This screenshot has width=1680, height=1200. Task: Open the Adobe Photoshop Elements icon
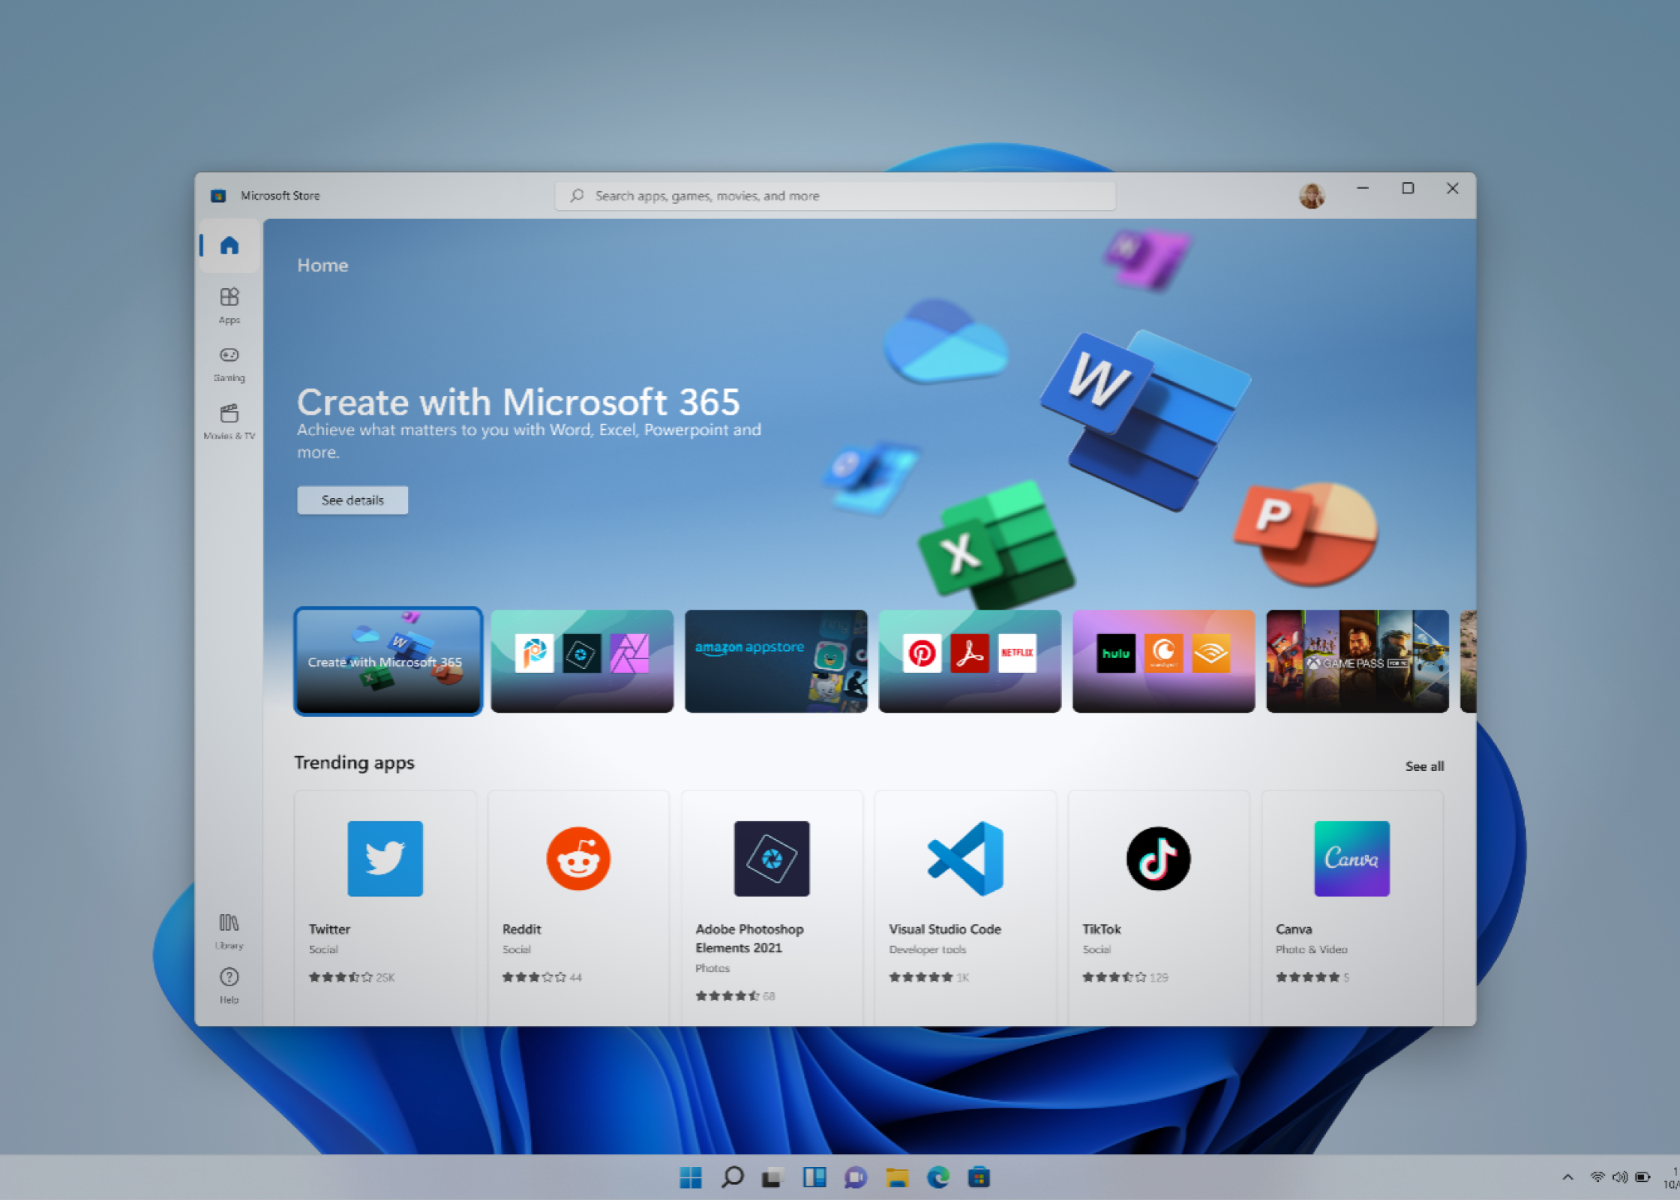(x=772, y=858)
